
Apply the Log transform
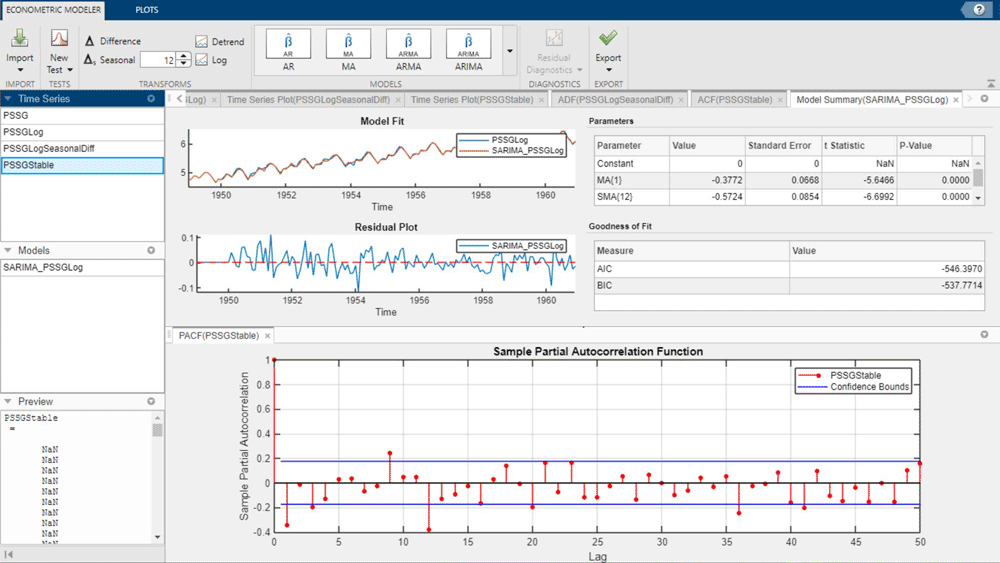point(212,60)
